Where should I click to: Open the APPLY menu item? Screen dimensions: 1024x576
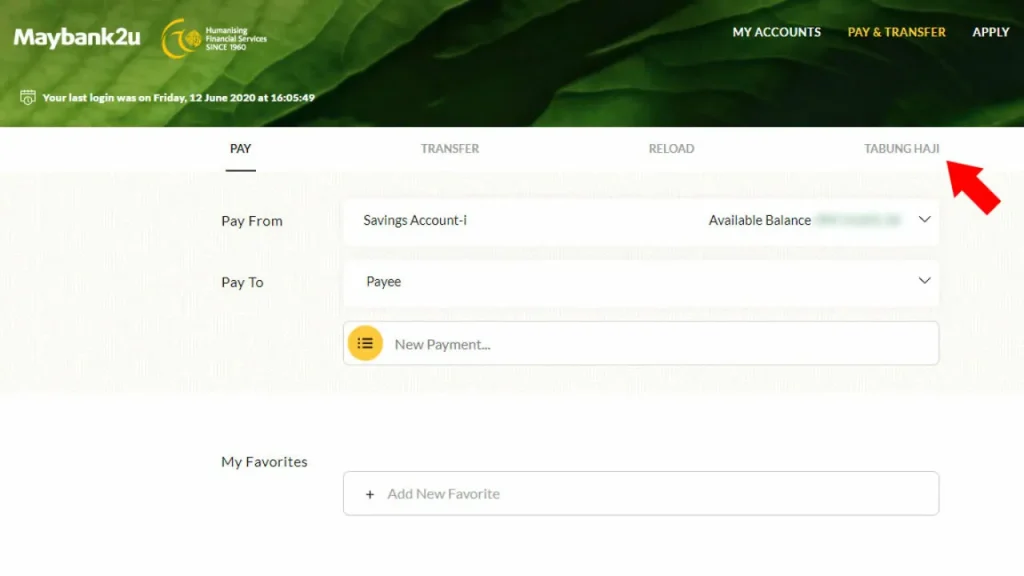(x=990, y=31)
